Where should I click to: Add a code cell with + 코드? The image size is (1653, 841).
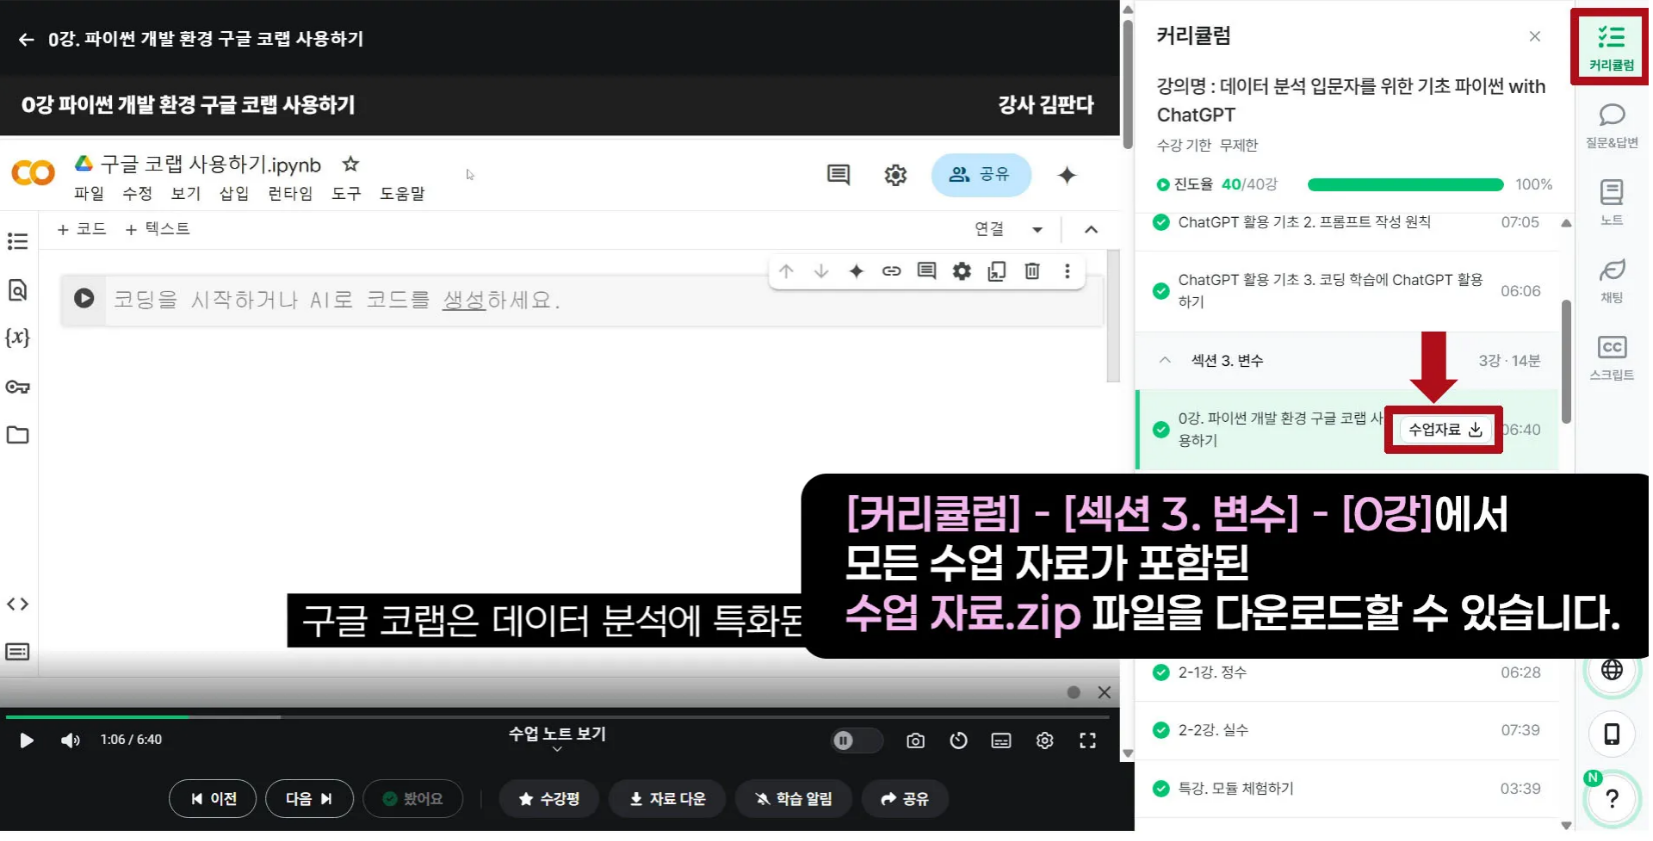point(82,229)
